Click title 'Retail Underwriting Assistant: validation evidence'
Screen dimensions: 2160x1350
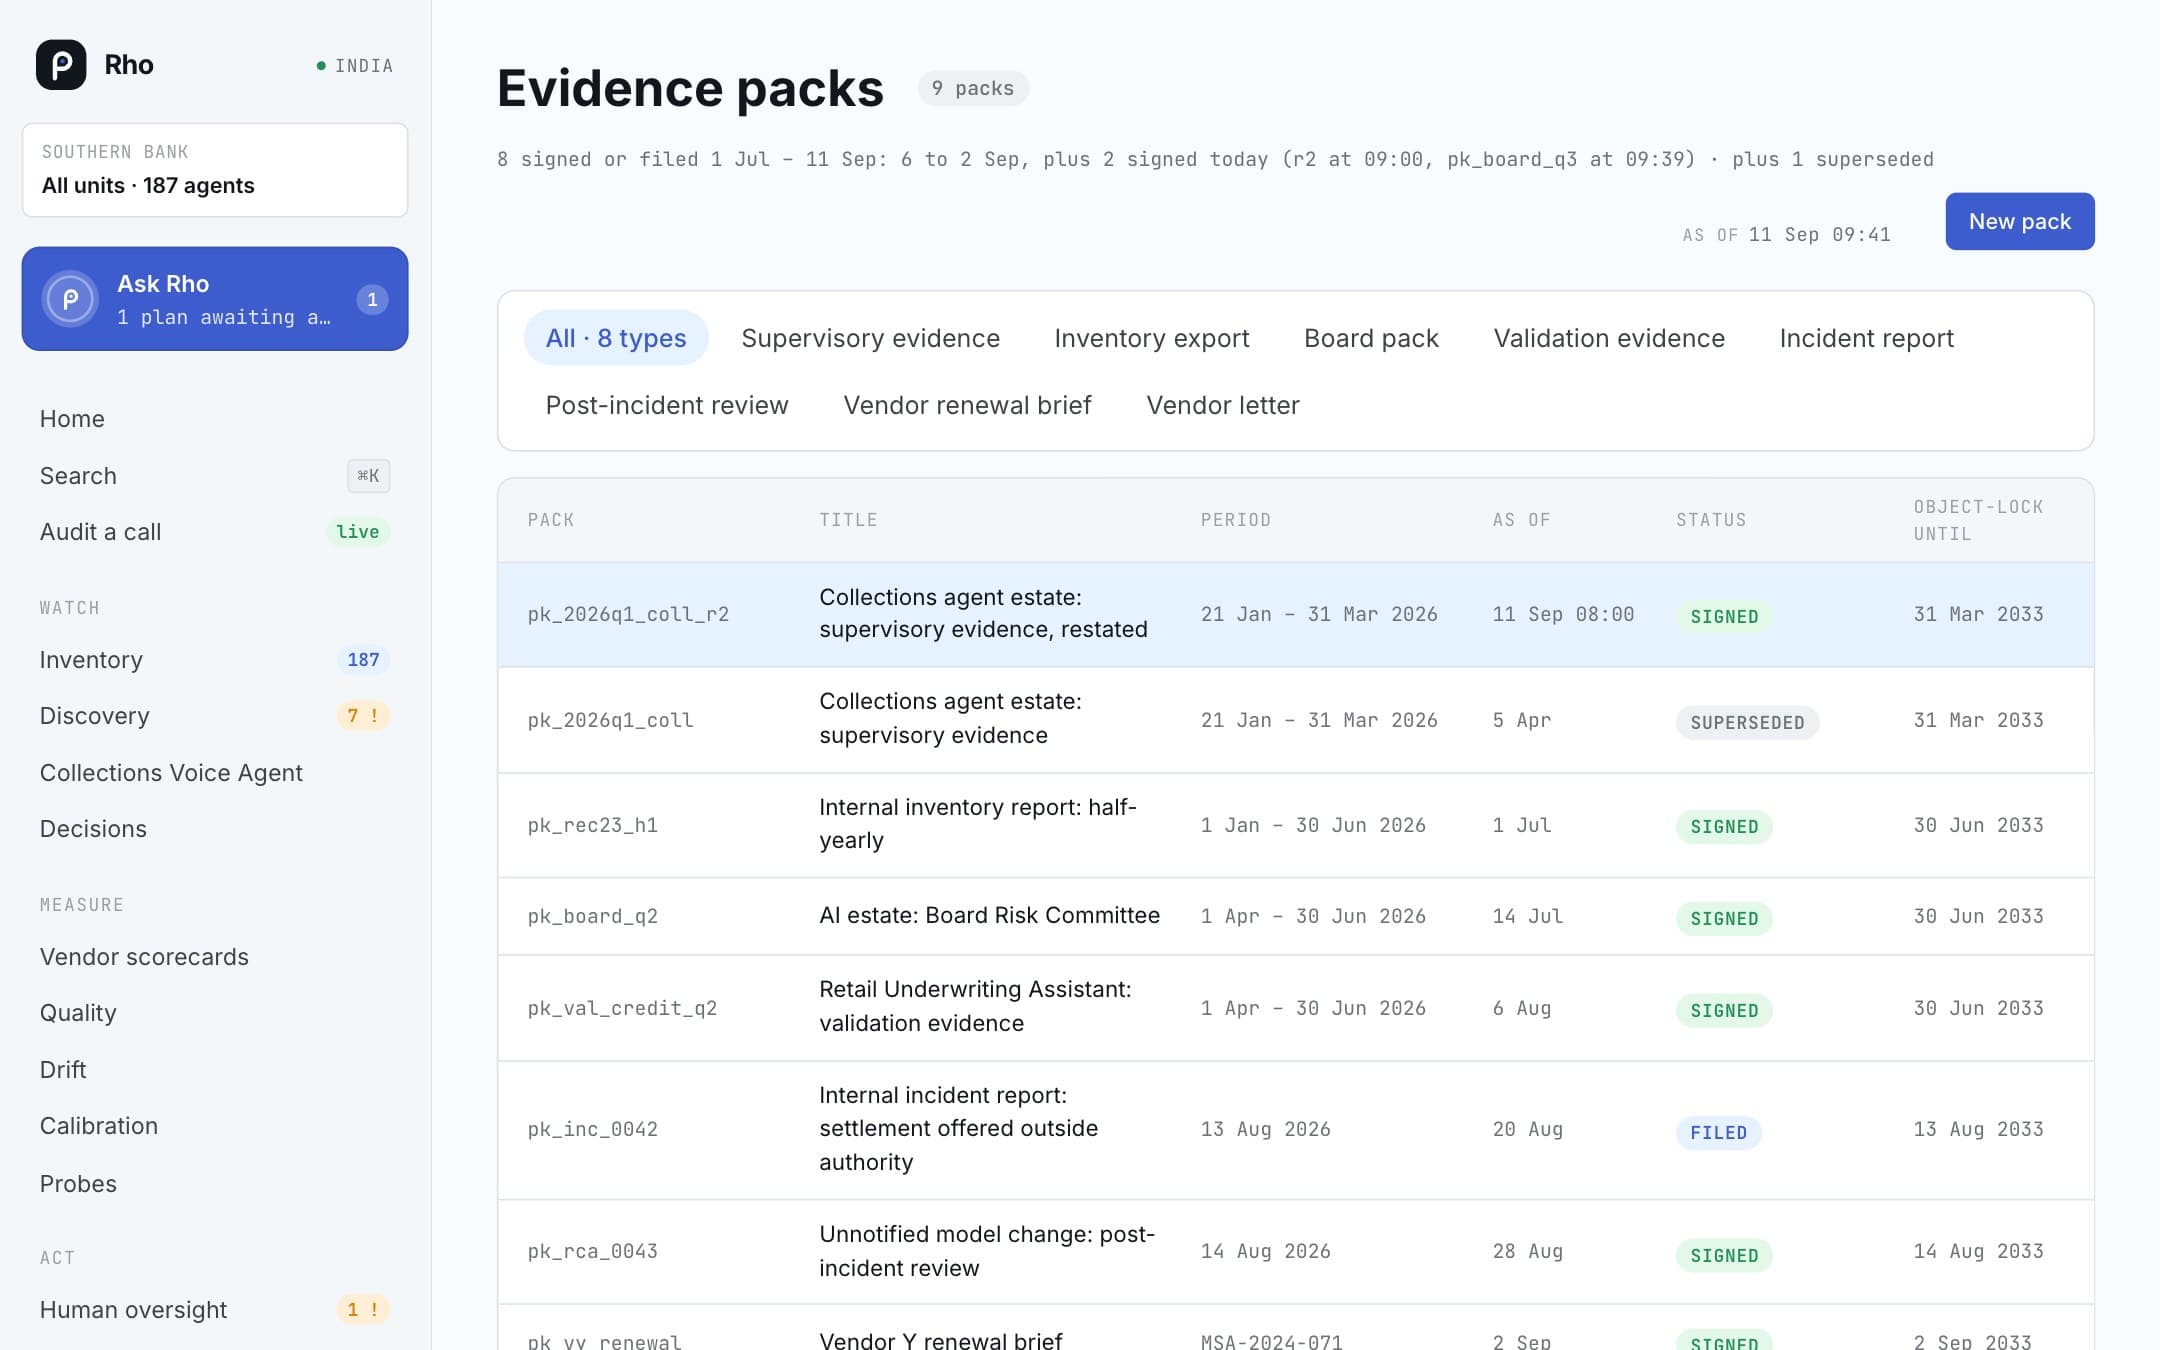pos(975,1006)
